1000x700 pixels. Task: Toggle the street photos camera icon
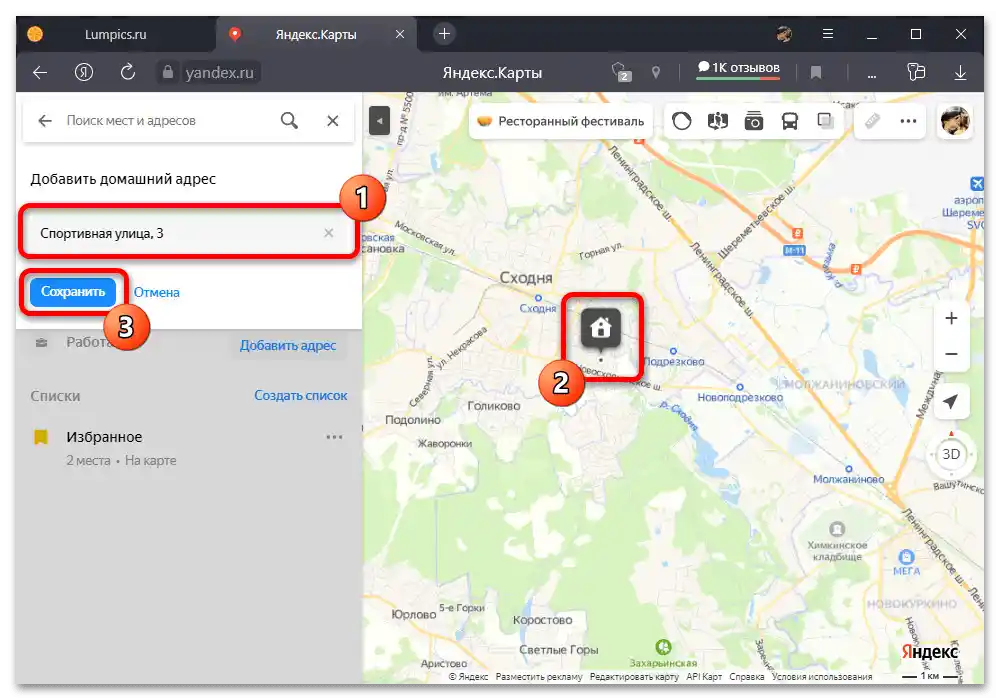click(x=754, y=120)
